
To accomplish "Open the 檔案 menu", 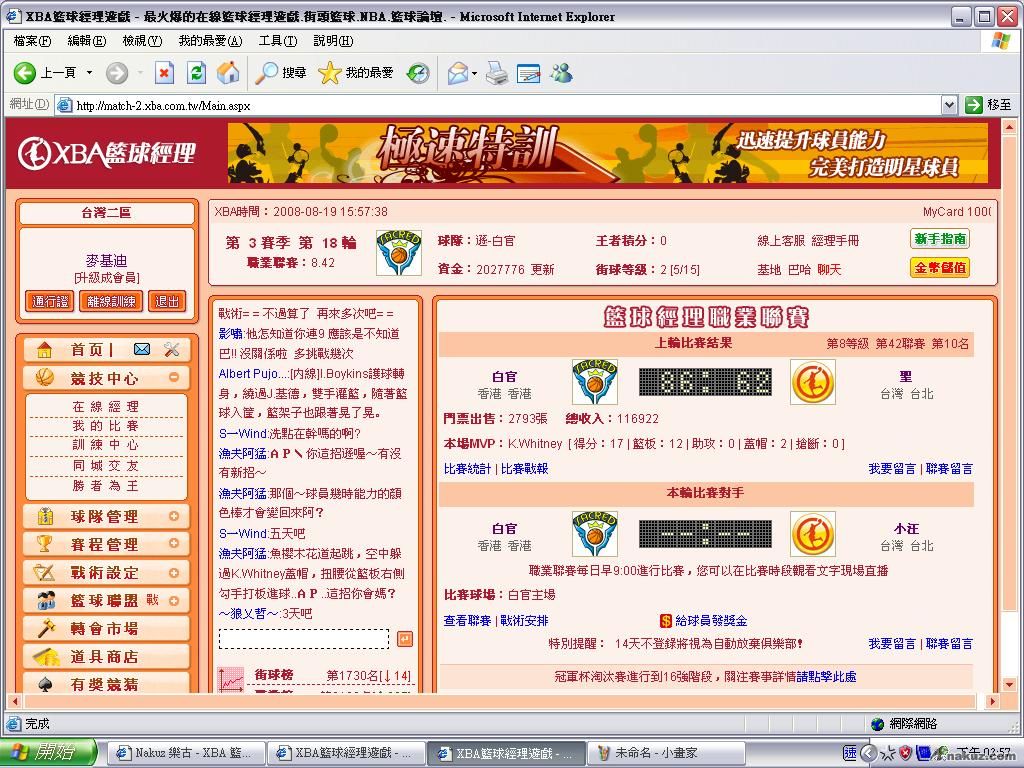I will pyautogui.click(x=32, y=41).
